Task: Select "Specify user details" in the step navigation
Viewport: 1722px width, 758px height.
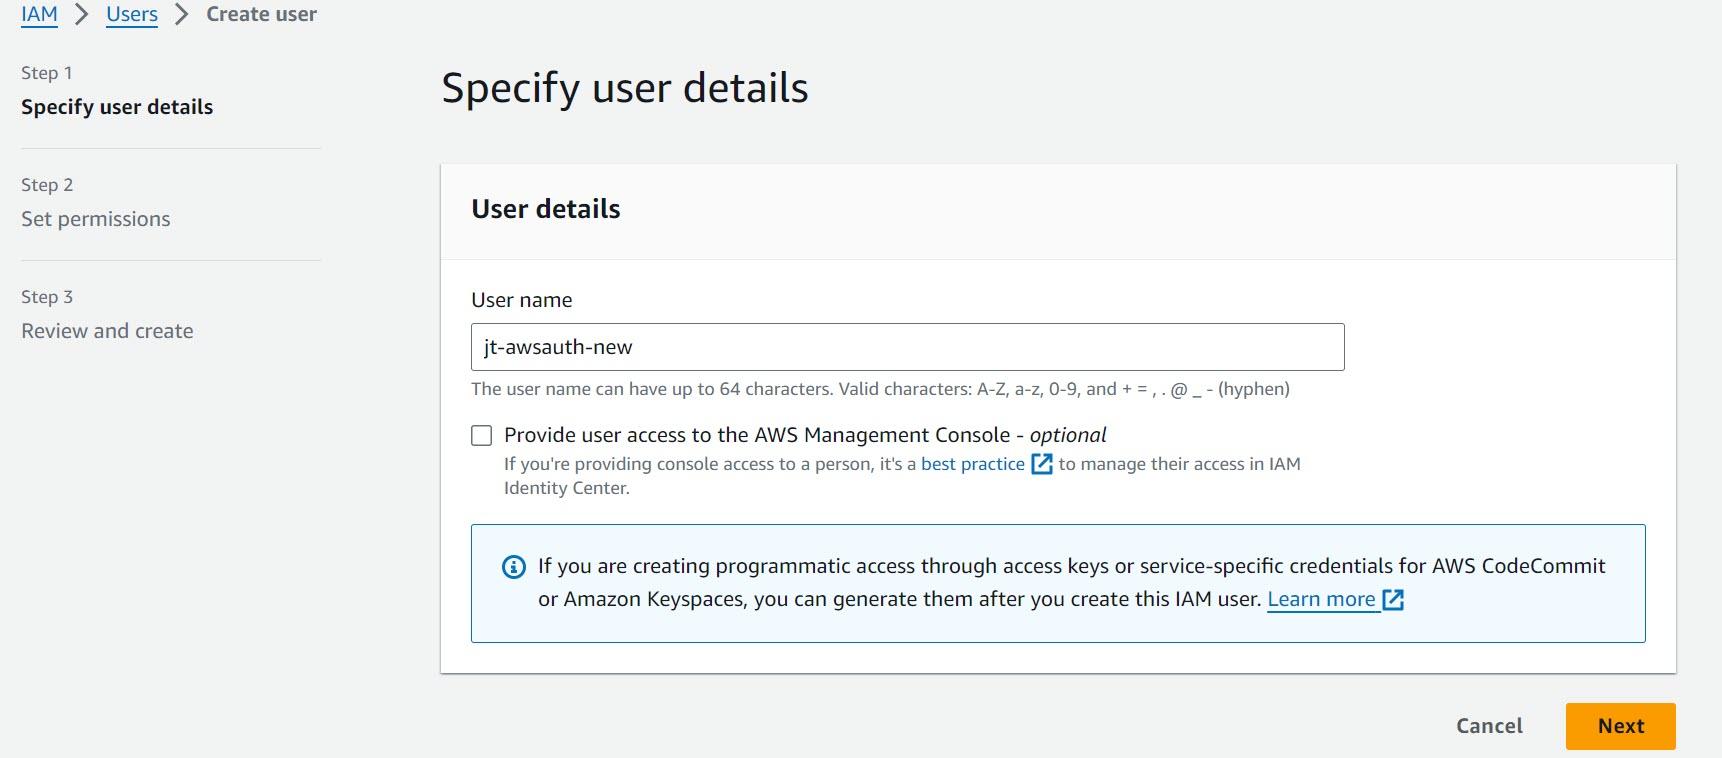Action: [117, 106]
